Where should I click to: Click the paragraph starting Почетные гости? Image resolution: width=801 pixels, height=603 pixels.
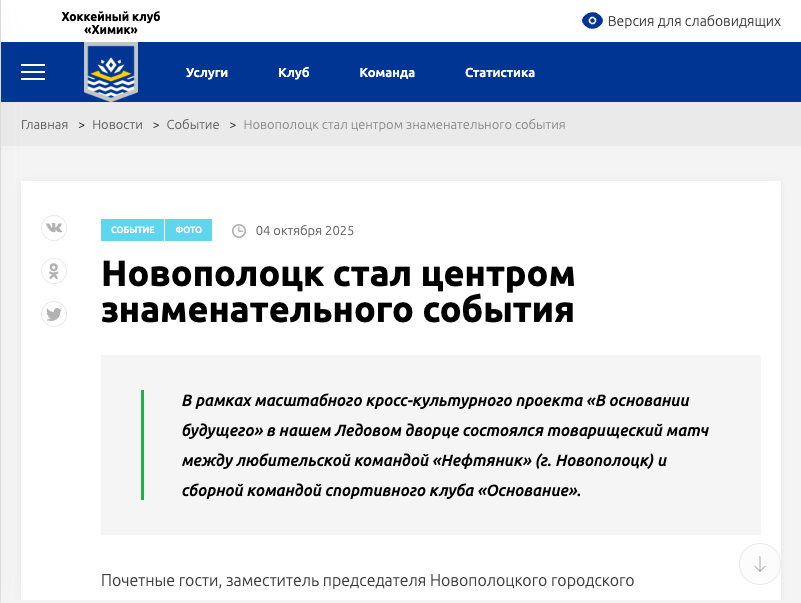tap(367, 581)
